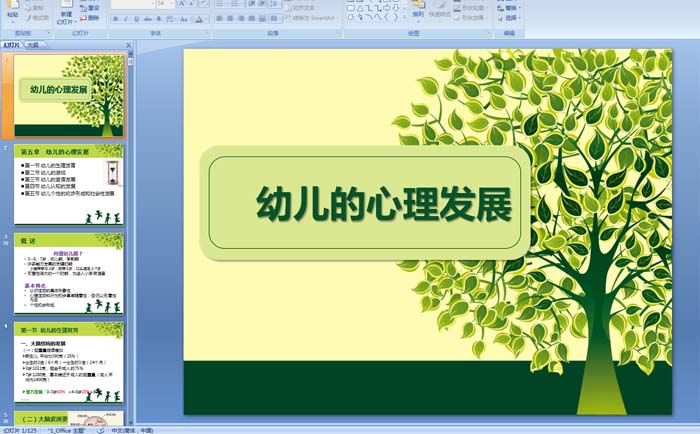The height and width of the screenshot is (434, 700).
Task: Select slide 4 thumbnail 第一节
Action: point(69,363)
